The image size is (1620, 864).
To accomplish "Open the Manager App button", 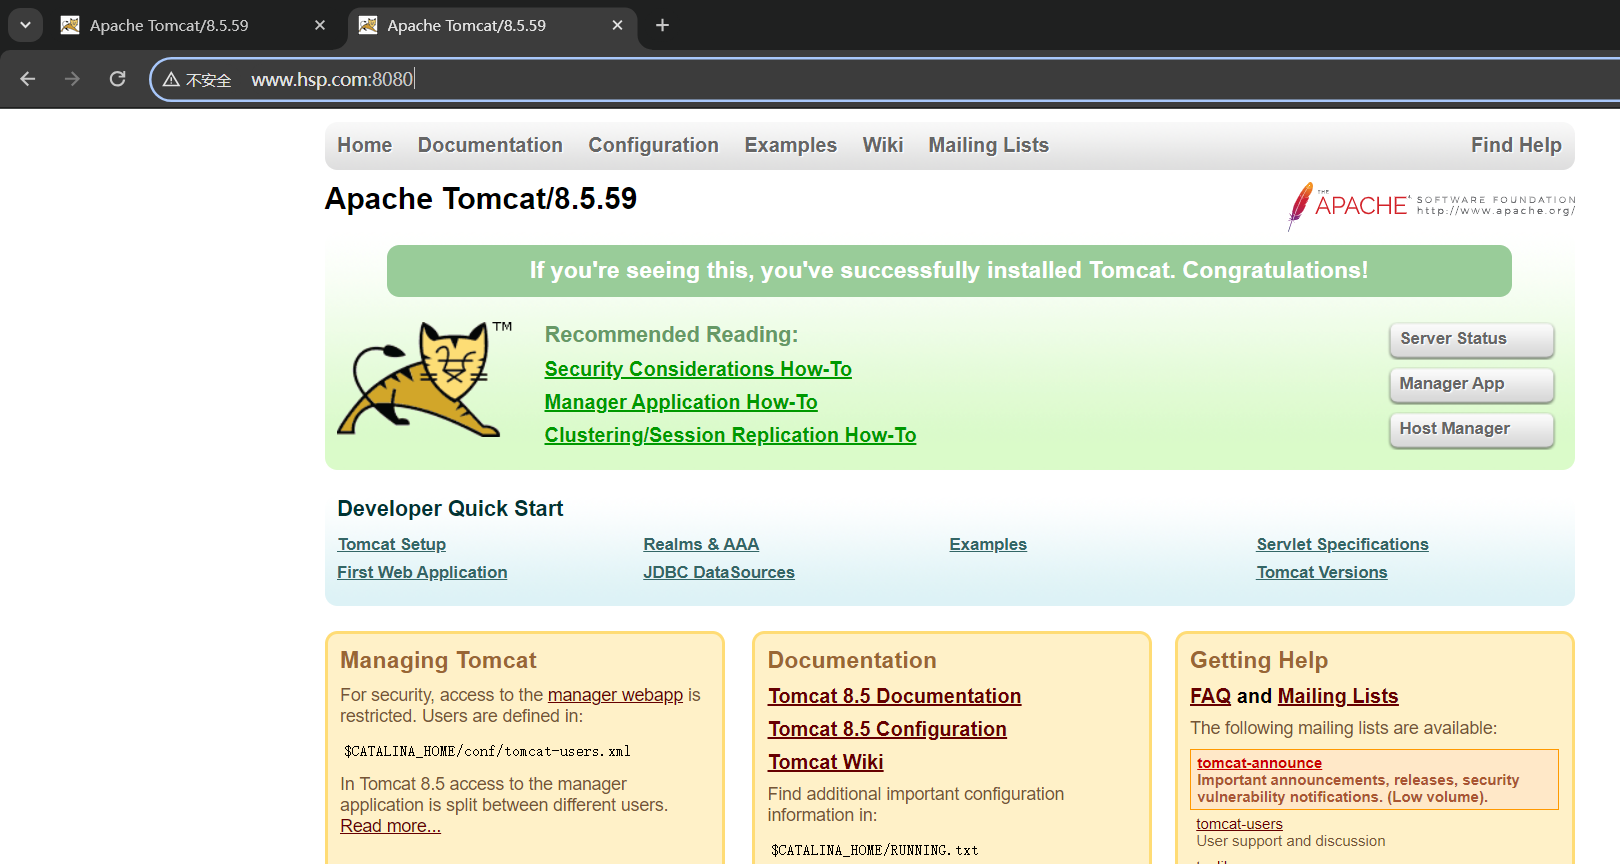I will coord(1471,384).
